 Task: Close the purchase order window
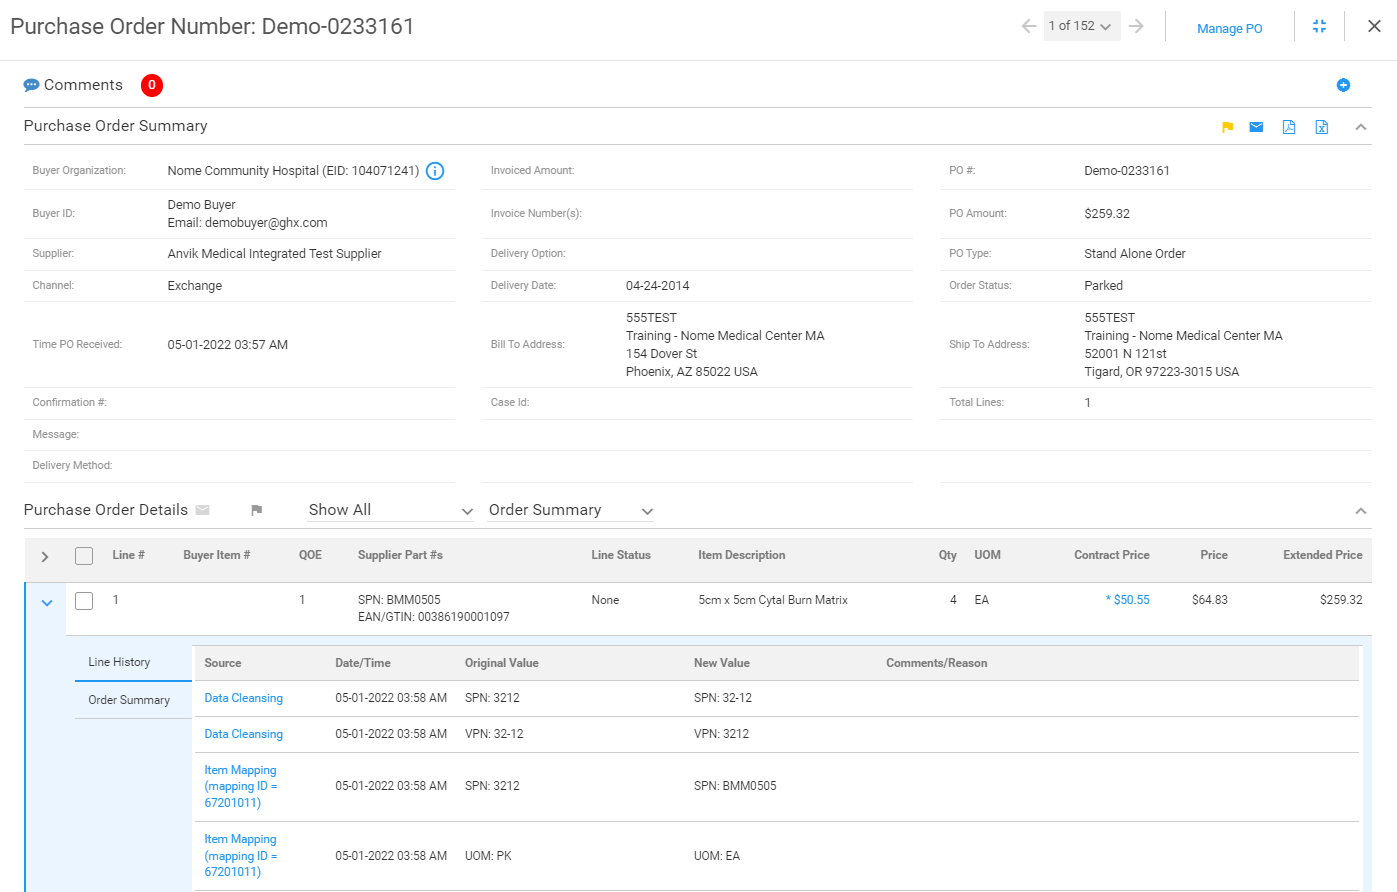1374,26
